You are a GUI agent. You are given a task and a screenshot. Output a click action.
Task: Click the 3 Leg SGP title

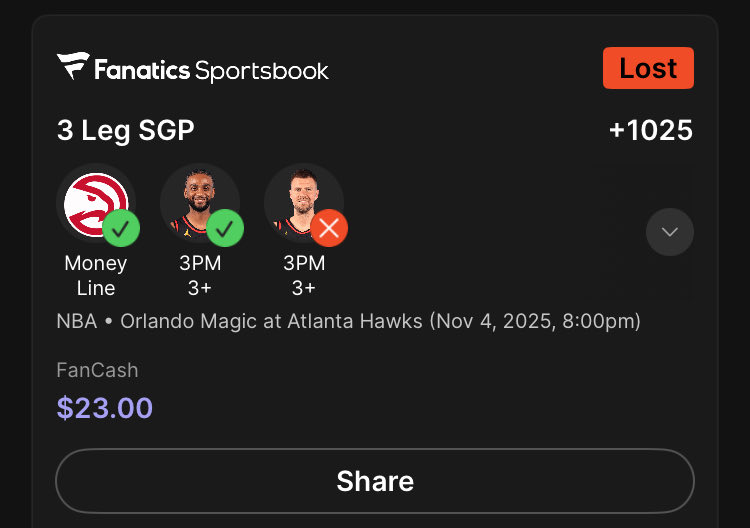(x=126, y=131)
